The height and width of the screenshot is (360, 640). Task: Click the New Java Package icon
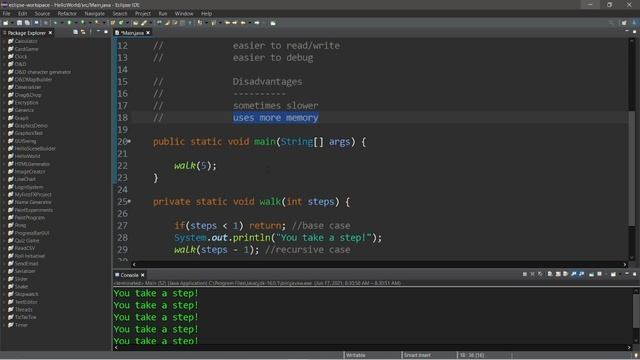click(x=113, y=23)
